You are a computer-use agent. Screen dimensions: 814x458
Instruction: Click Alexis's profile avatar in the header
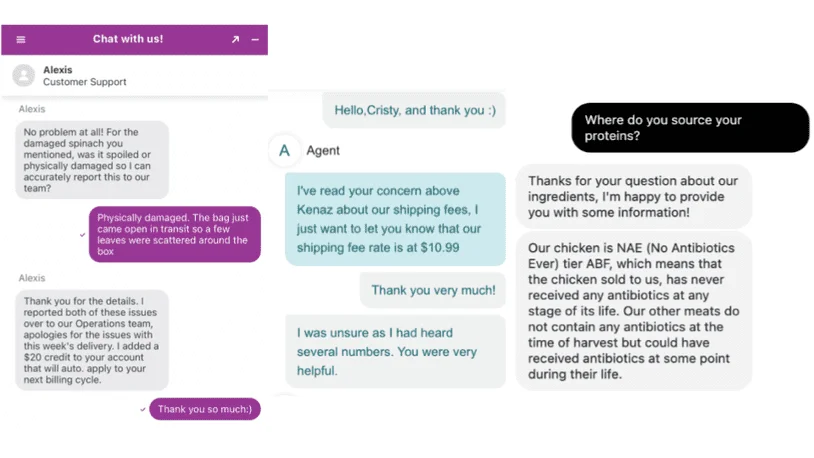(22, 76)
